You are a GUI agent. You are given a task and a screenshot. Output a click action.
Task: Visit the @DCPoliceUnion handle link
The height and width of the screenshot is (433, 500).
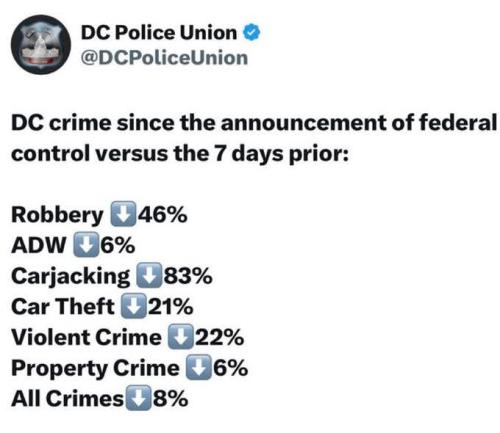164,58
